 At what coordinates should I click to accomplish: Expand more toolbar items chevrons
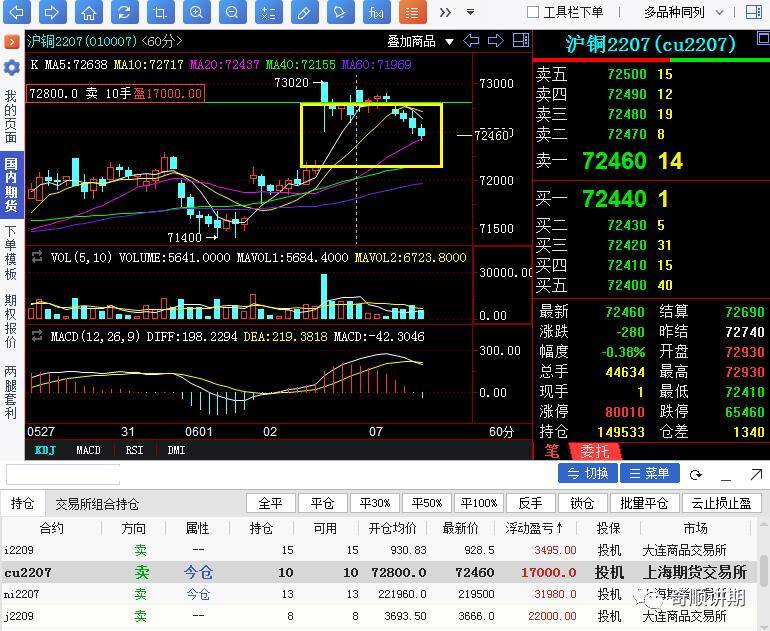(445, 12)
